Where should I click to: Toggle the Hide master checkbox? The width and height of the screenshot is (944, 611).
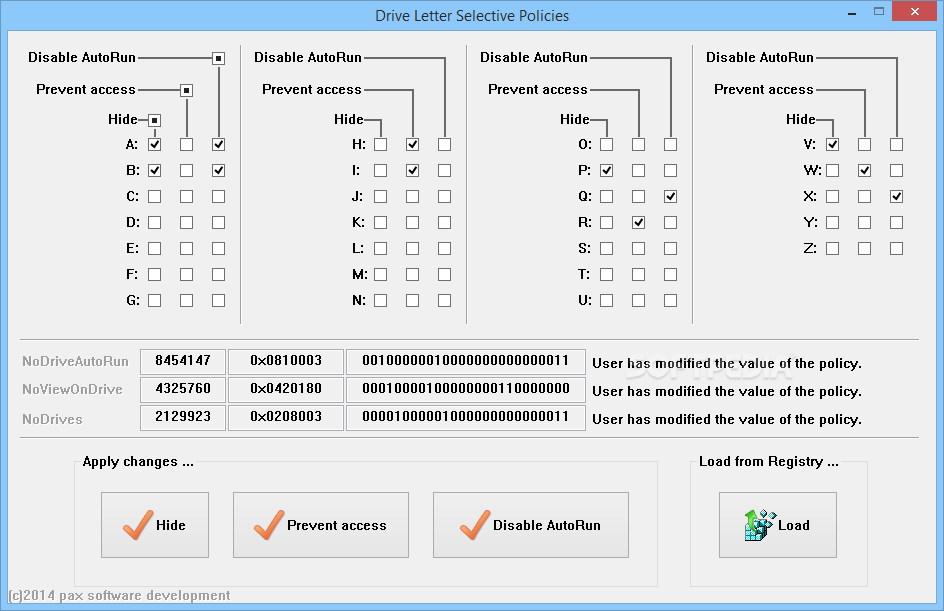(x=155, y=120)
